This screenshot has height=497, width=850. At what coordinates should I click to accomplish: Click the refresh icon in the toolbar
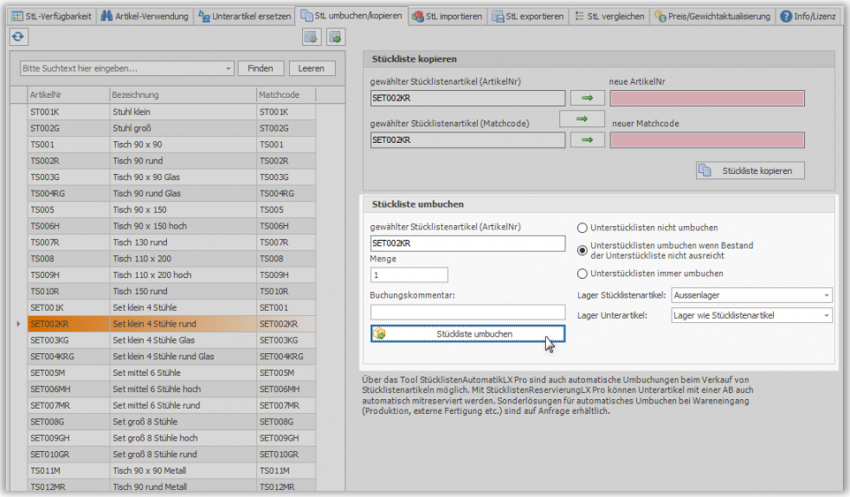click(18, 37)
